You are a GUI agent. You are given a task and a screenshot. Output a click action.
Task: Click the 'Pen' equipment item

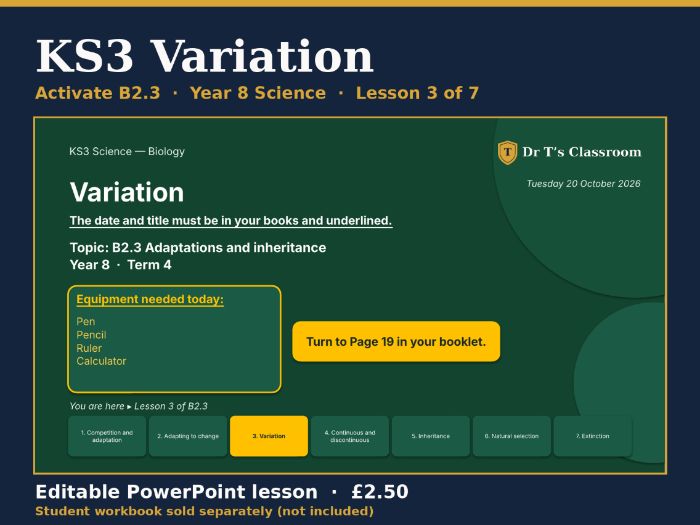(86, 321)
